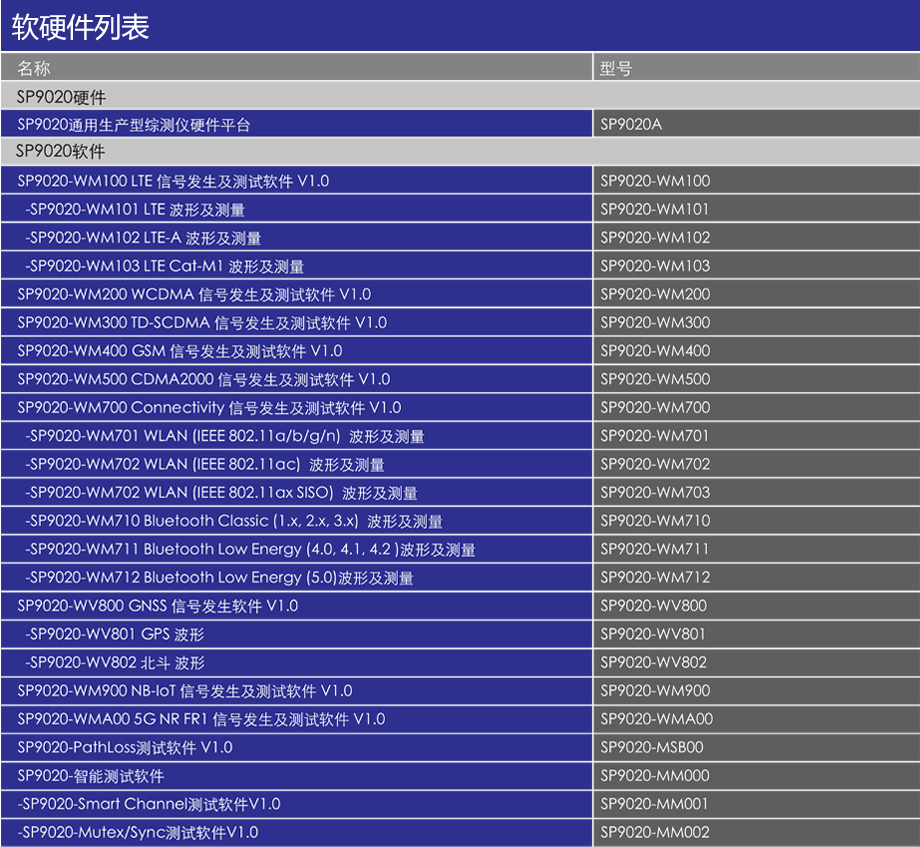Click SP9020-WM100 LTE 信号发生及测试软件 V1.0 name
Image resolution: width=920 pixels, height=847 pixels.
click(x=173, y=181)
